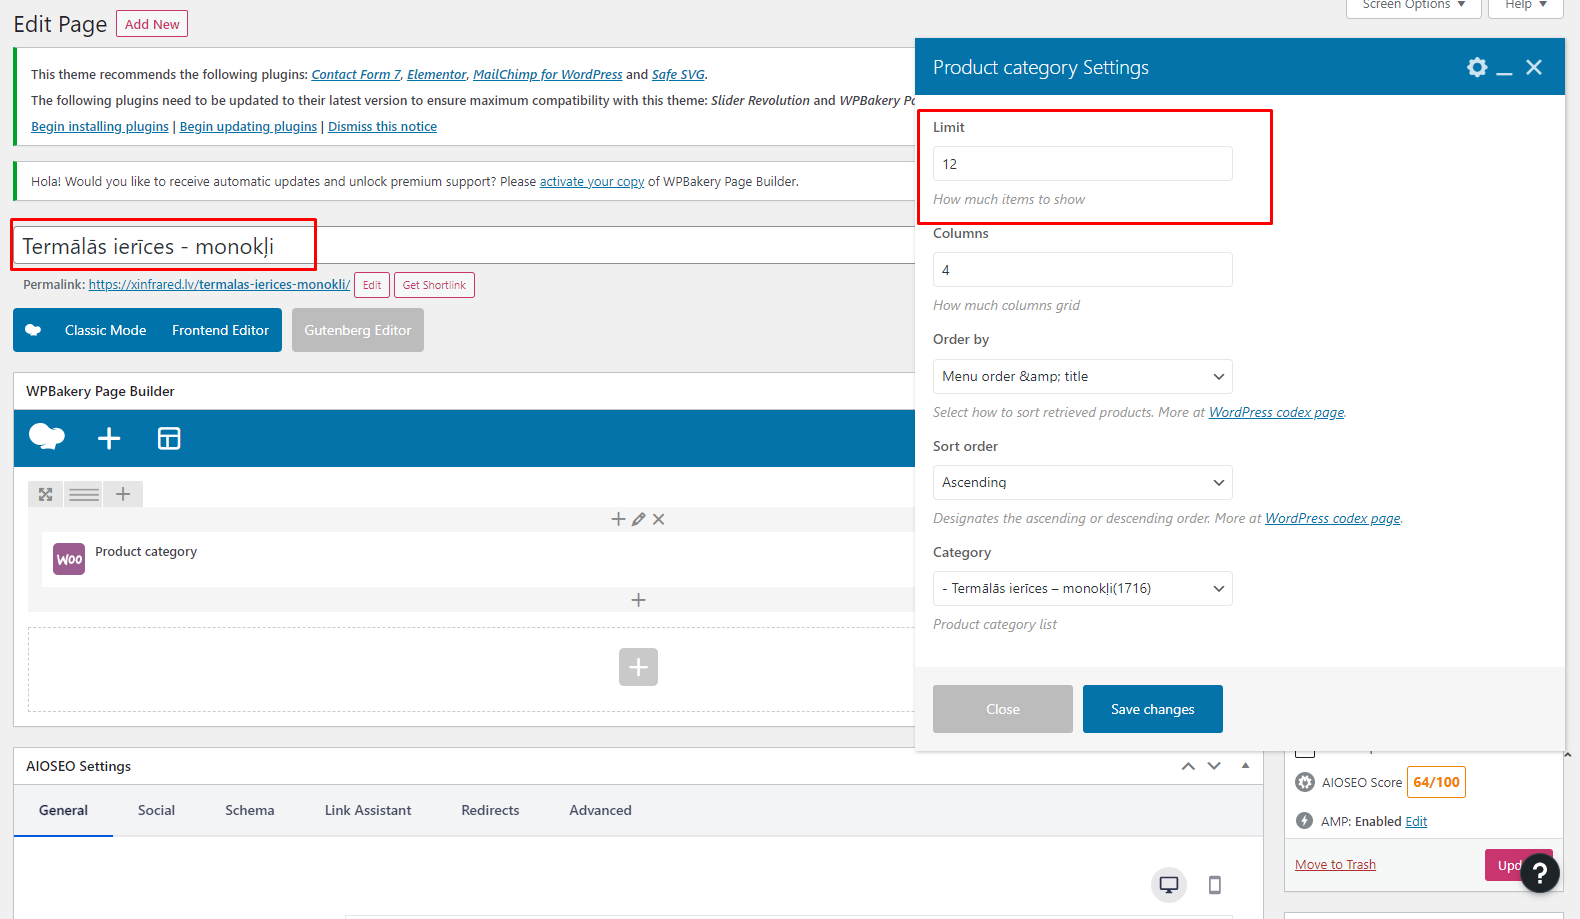Screen dimensions: 1580x919
Task: Select the mobile preview icon
Action: pos(1215,885)
